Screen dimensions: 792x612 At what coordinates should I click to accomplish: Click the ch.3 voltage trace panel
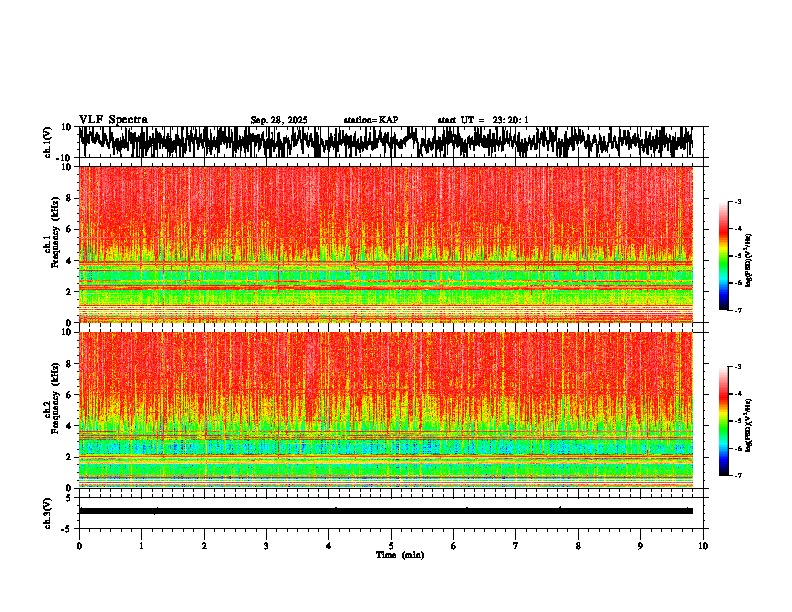pyautogui.click(x=391, y=513)
